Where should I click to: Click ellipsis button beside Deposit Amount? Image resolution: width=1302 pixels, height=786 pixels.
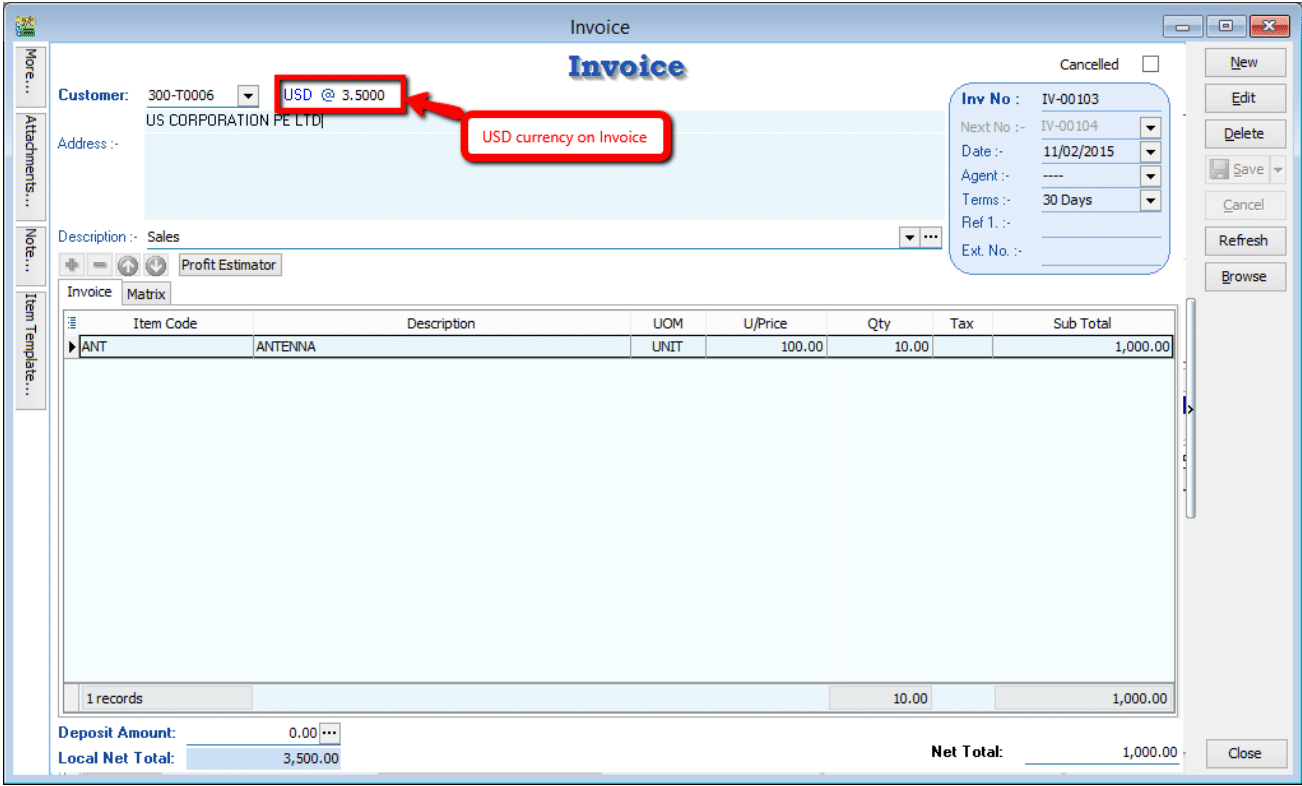pos(330,733)
